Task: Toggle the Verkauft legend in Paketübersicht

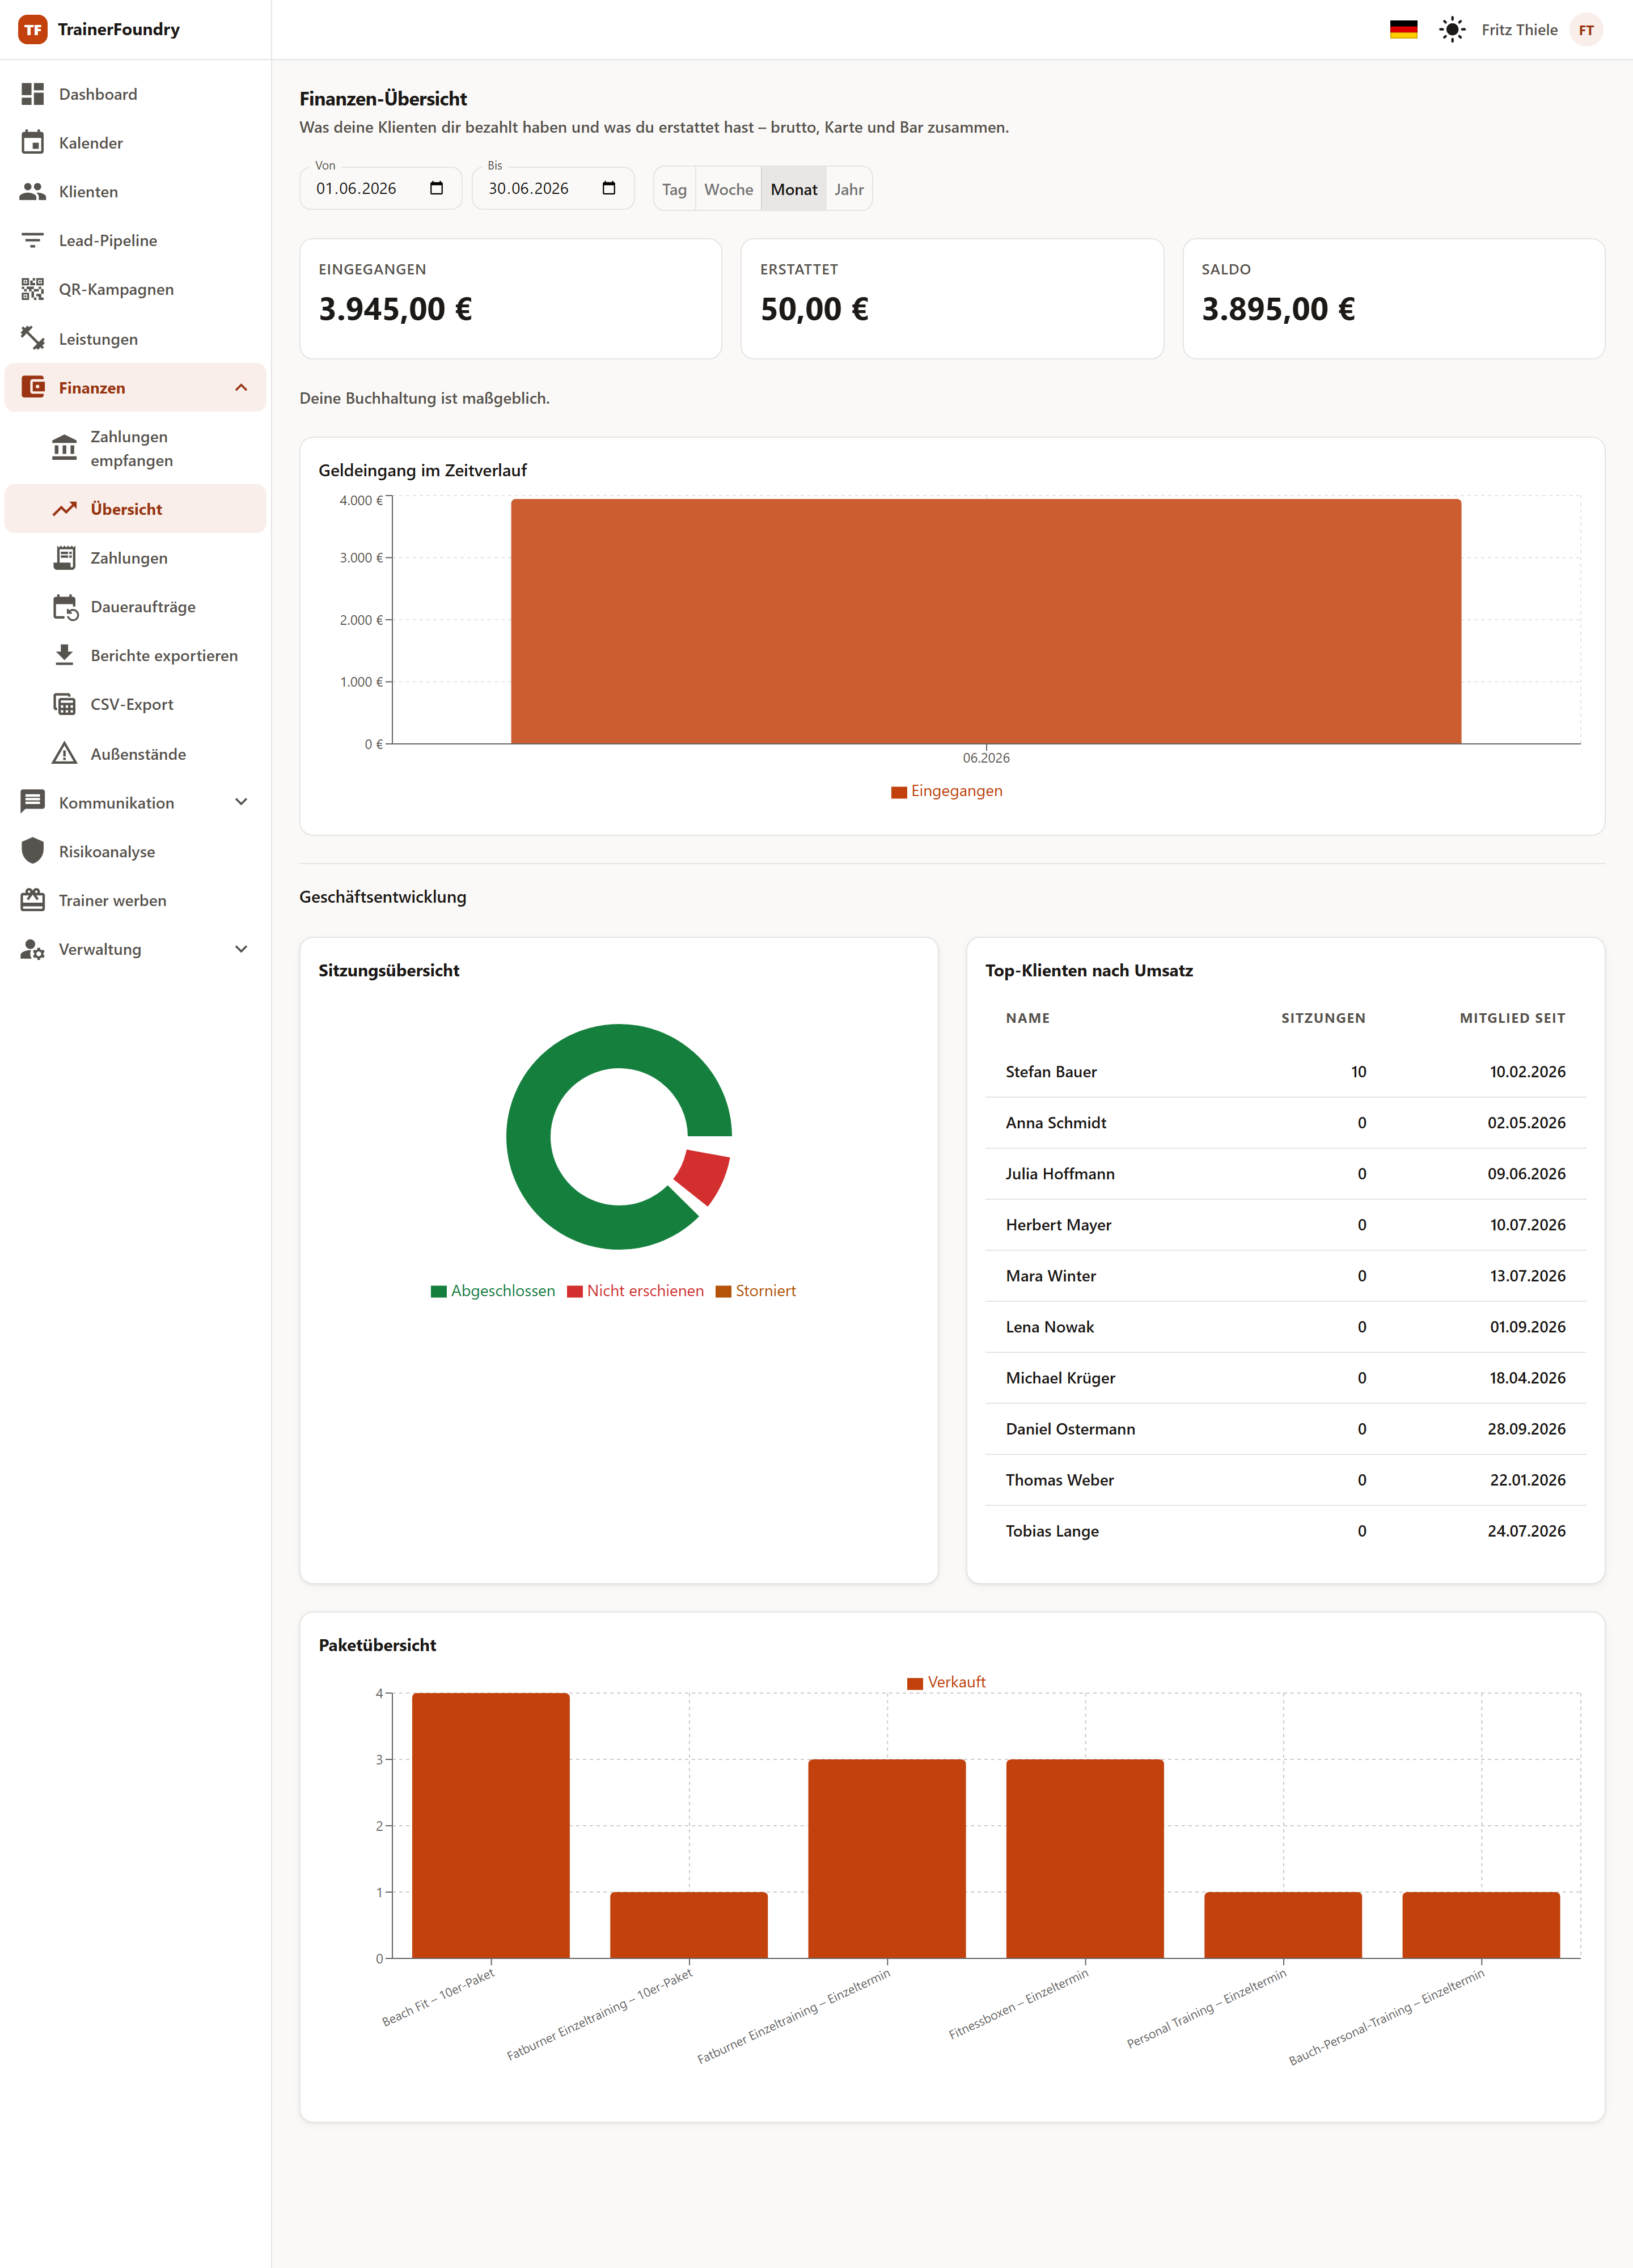Action: [946, 1683]
